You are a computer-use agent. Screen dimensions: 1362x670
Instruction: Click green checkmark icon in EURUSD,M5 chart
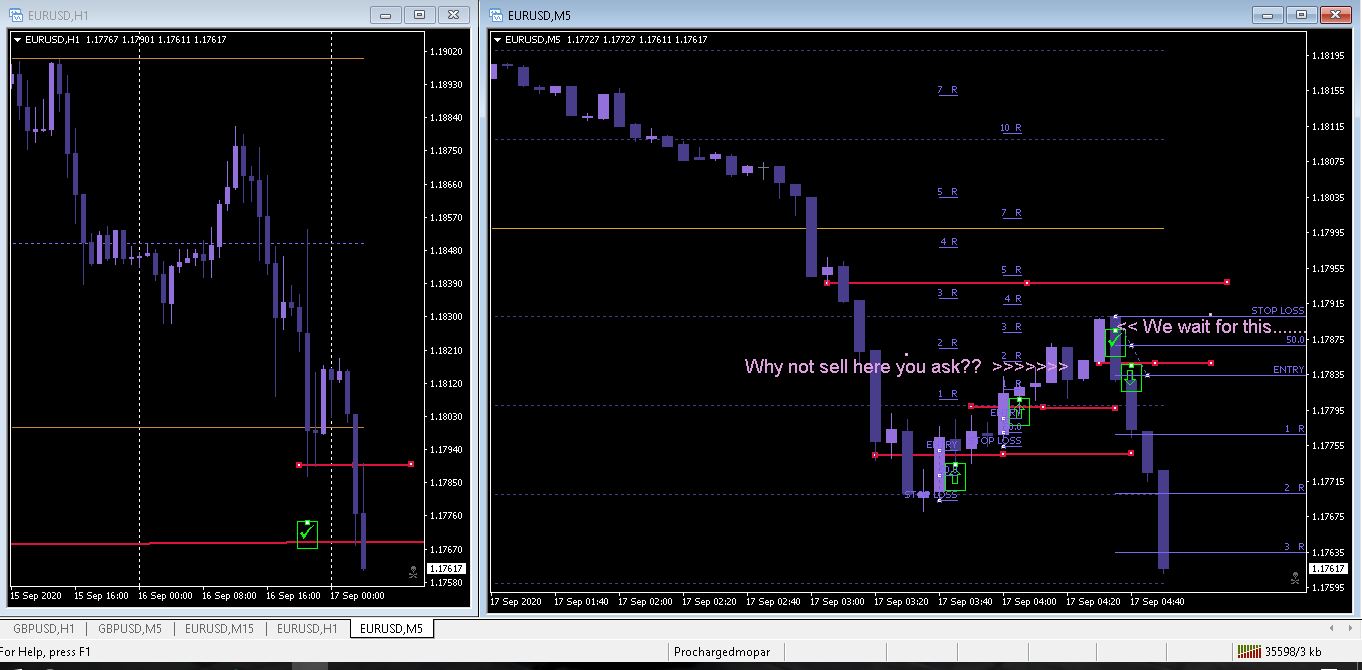point(1114,341)
